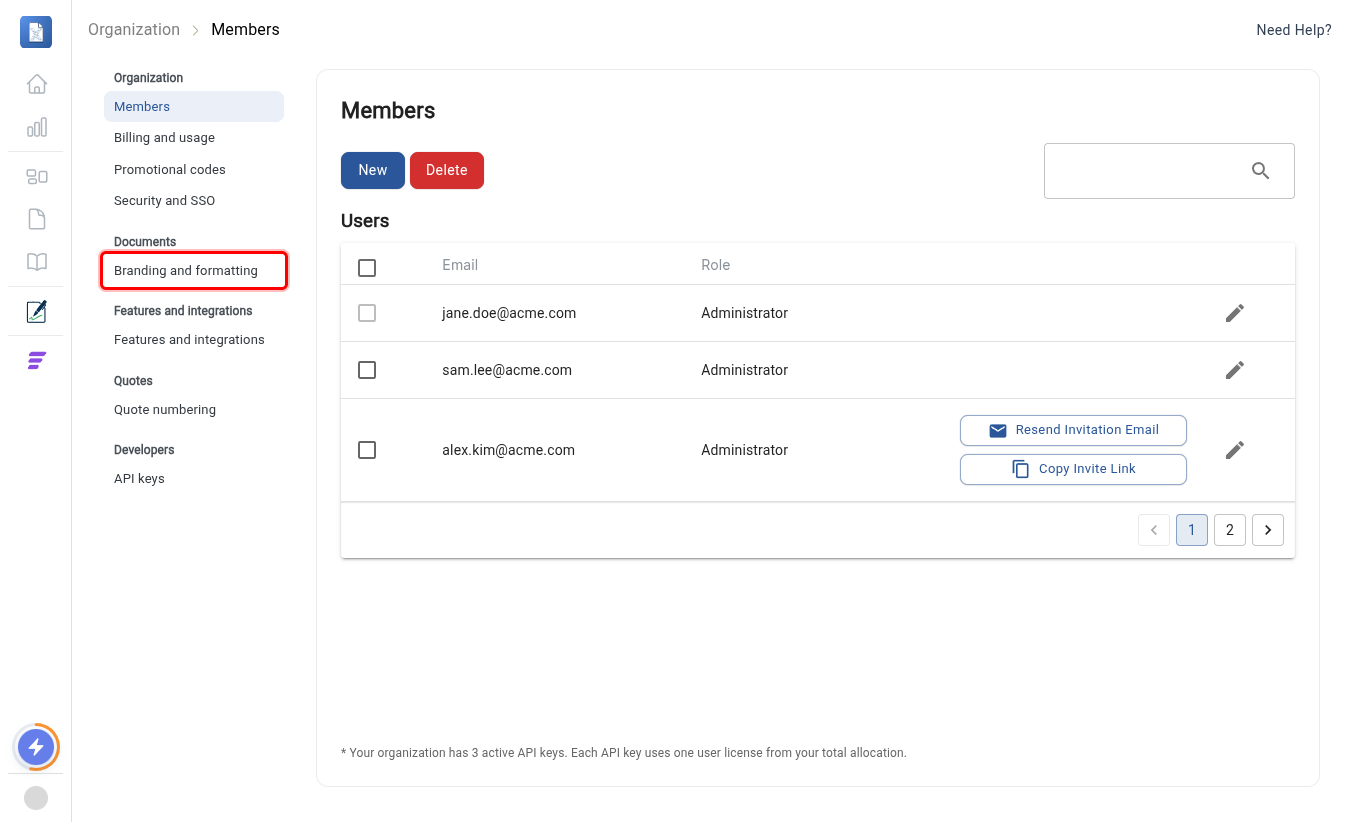Open the blank document page icon
Viewport: 1352px width, 822px height.
[x=36, y=219]
